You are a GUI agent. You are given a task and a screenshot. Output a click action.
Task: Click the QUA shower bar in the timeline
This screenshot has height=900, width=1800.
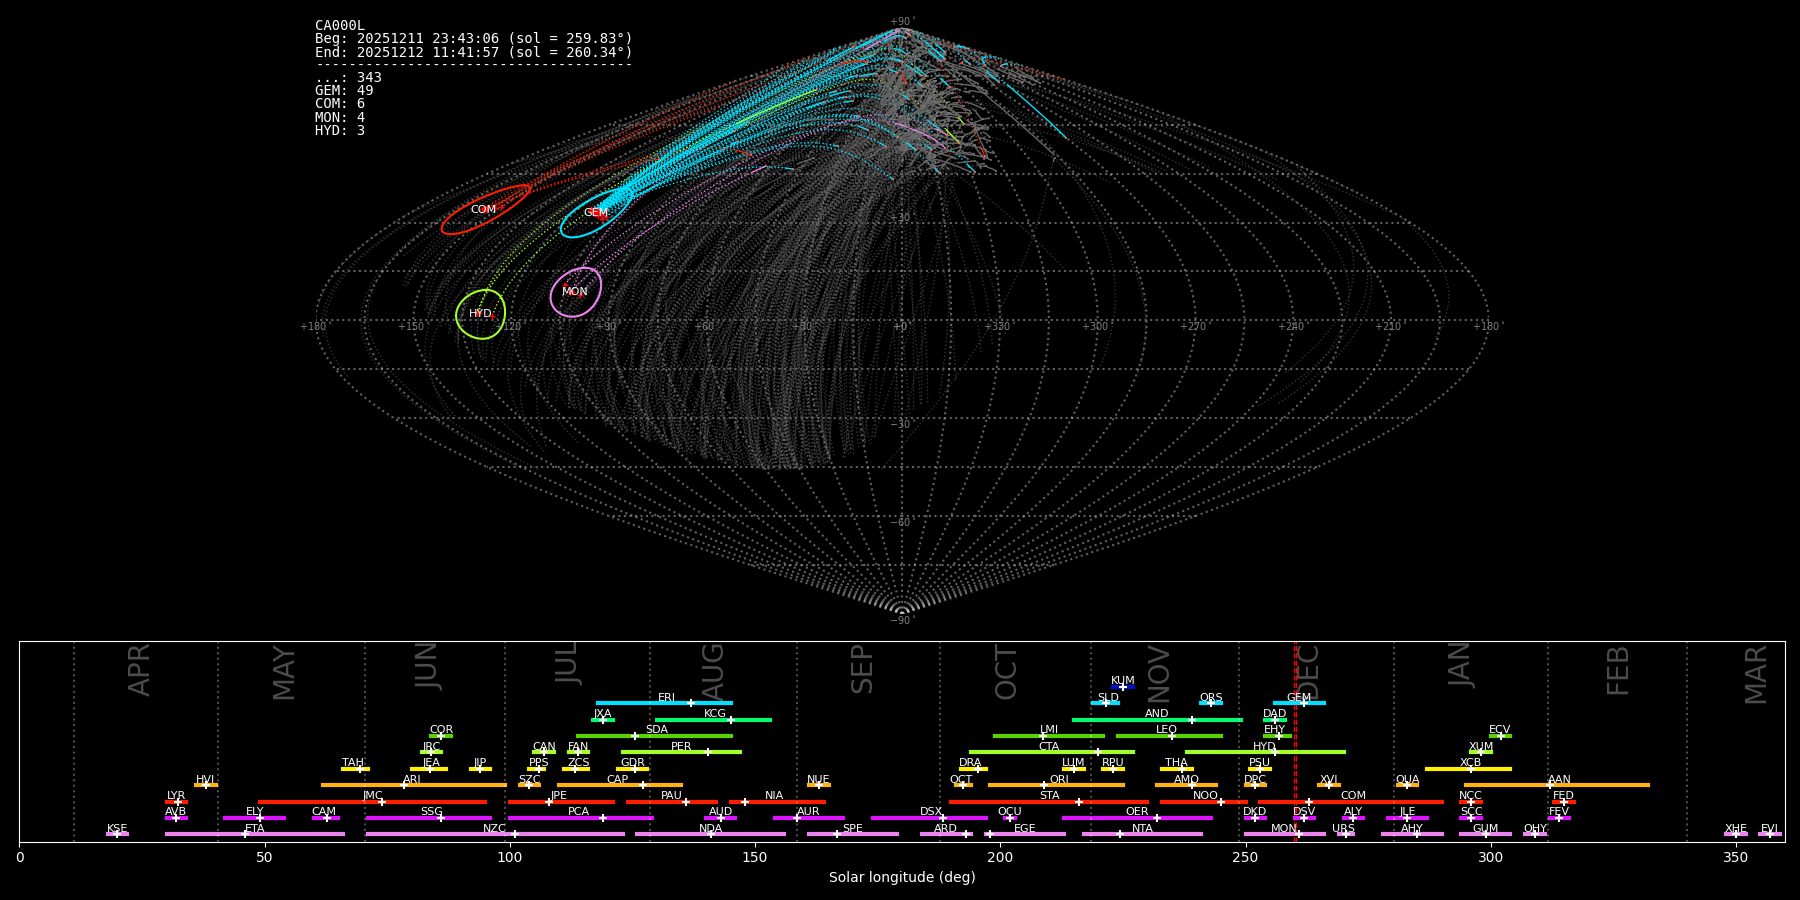pyautogui.click(x=1407, y=785)
